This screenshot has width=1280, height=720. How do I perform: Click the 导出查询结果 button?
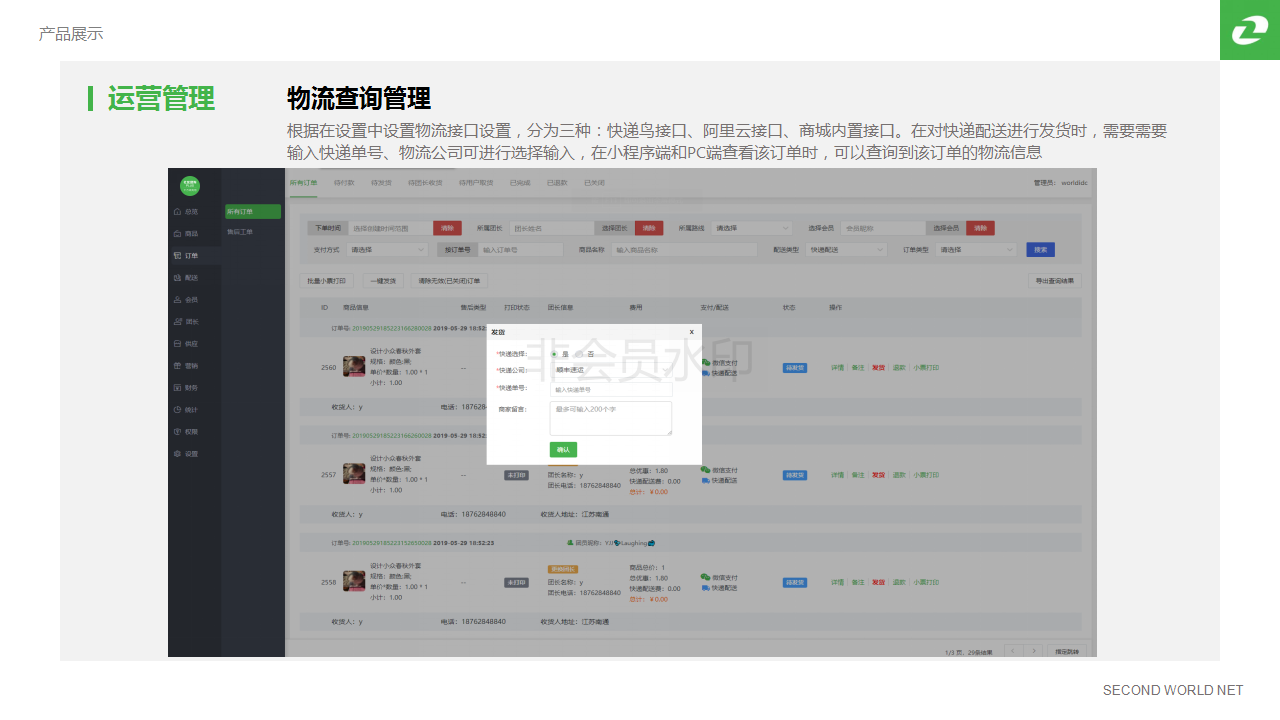coord(1055,282)
